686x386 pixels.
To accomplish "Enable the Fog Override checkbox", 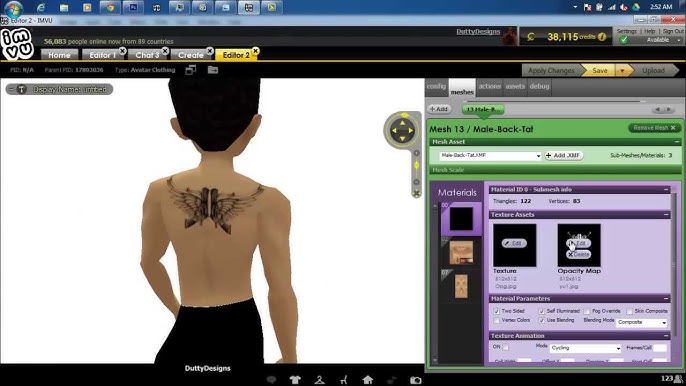I will pos(587,311).
